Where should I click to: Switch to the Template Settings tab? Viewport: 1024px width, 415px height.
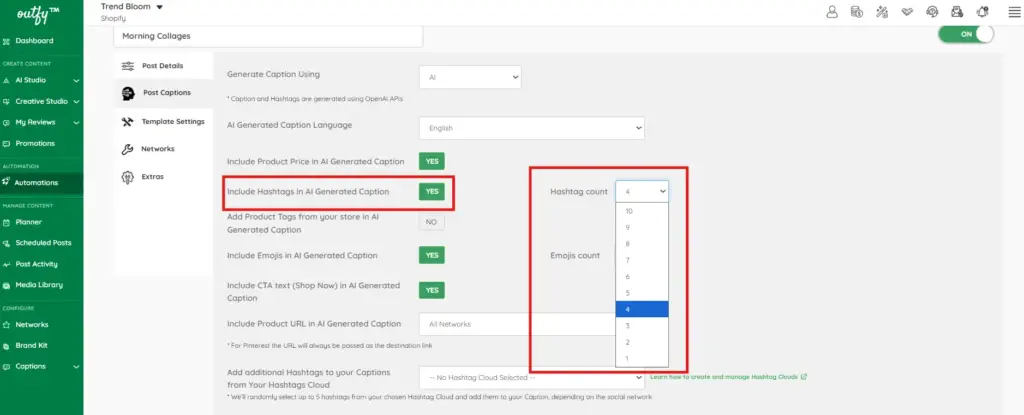(x=163, y=122)
